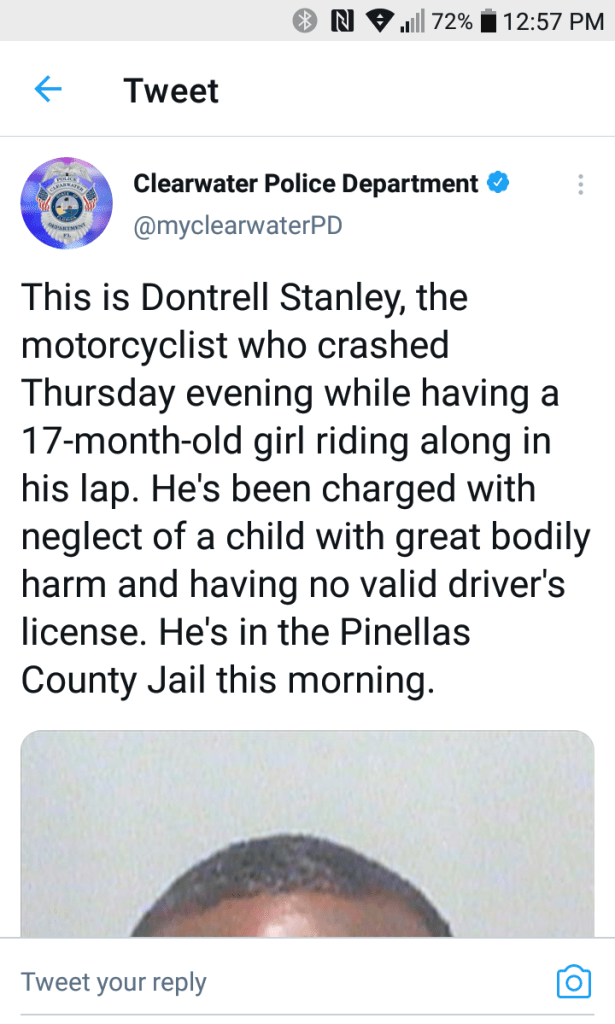The image size is (615, 1024).
Task: Tap the Wi-Fi icon in status bar
Action: (x=377, y=20)
